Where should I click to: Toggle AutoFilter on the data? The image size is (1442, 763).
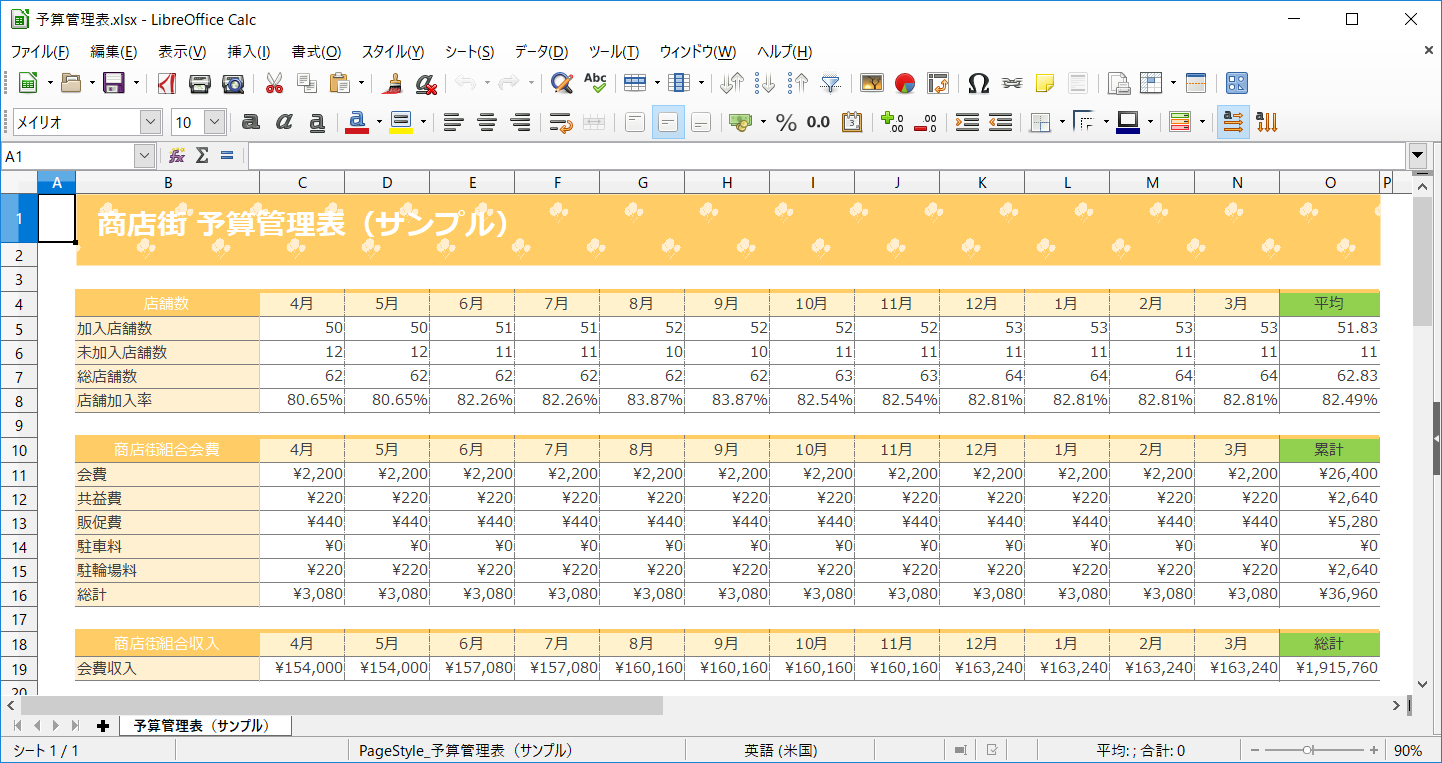(x=830, y=83)
